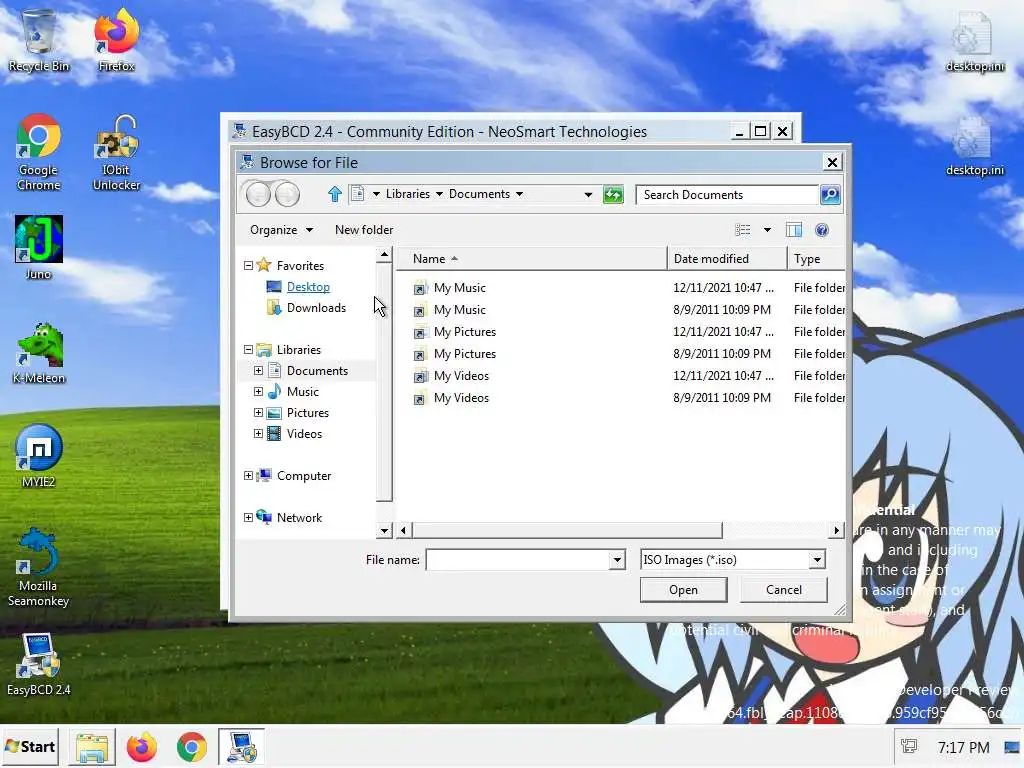Launch Firefox from the desktop icon
Image resolution: width=1024 pixels, height=768 pixels.
click(x=116, y=40)
